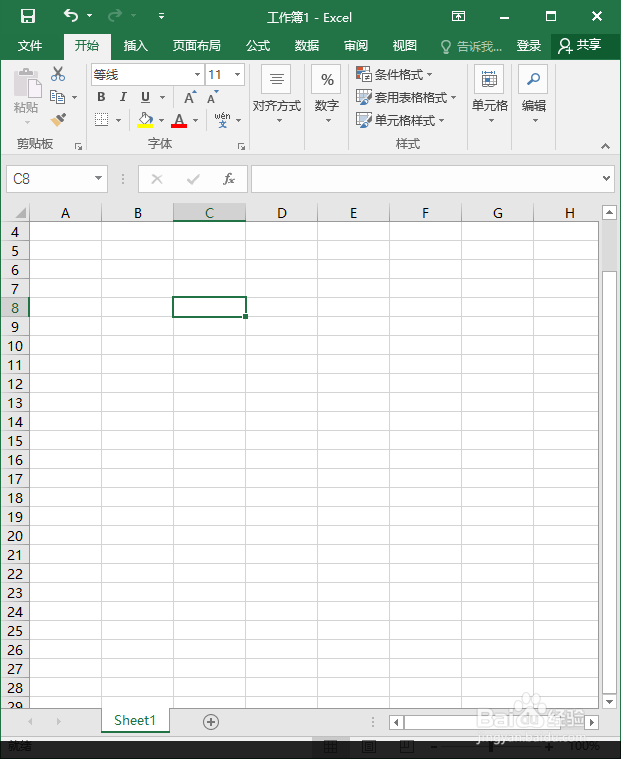Click the 告诉我 search lightbulb
The height and width of the screenshot is (759, 621).
tap(446, 47)
